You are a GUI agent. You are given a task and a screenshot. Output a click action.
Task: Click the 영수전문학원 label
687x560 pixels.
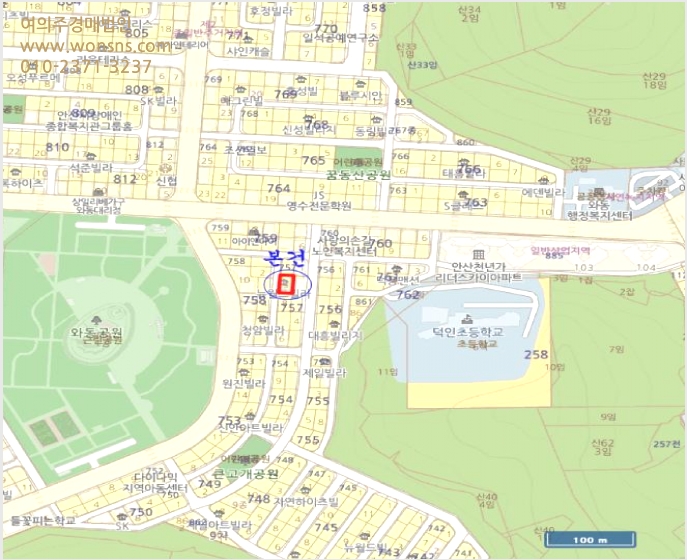click(319, 205)
